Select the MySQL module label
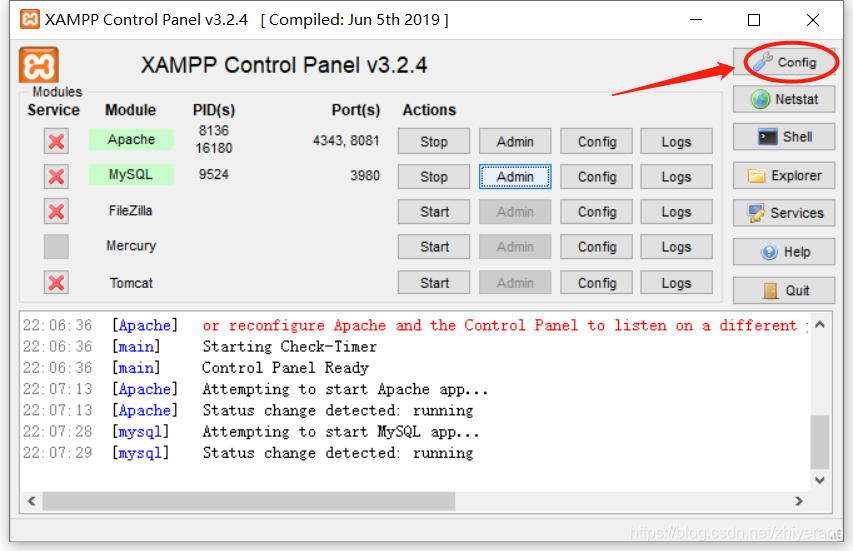The width and height of the screenshot is (853, 551). [x=131, y=175]
